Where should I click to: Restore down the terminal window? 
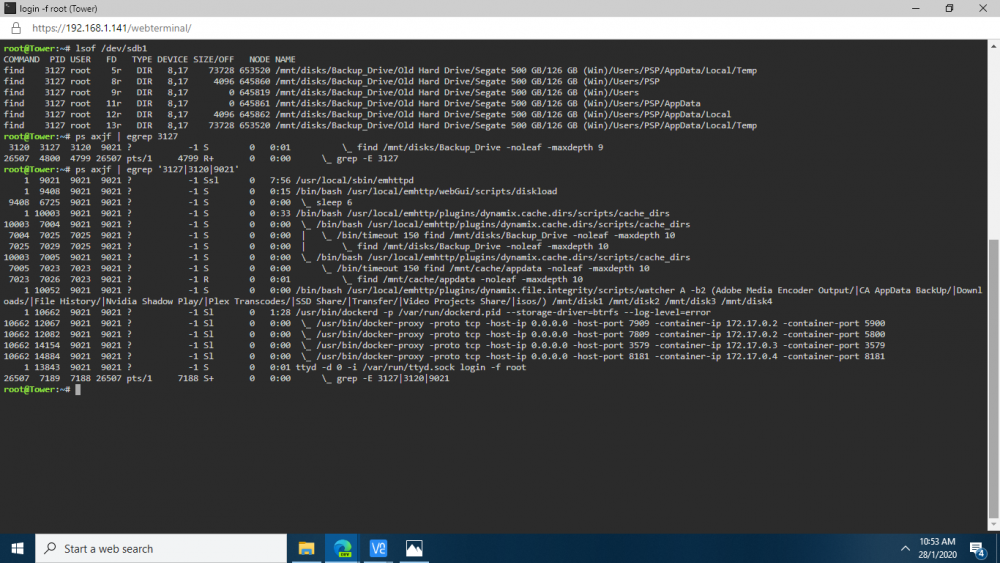tap(949, 8)
